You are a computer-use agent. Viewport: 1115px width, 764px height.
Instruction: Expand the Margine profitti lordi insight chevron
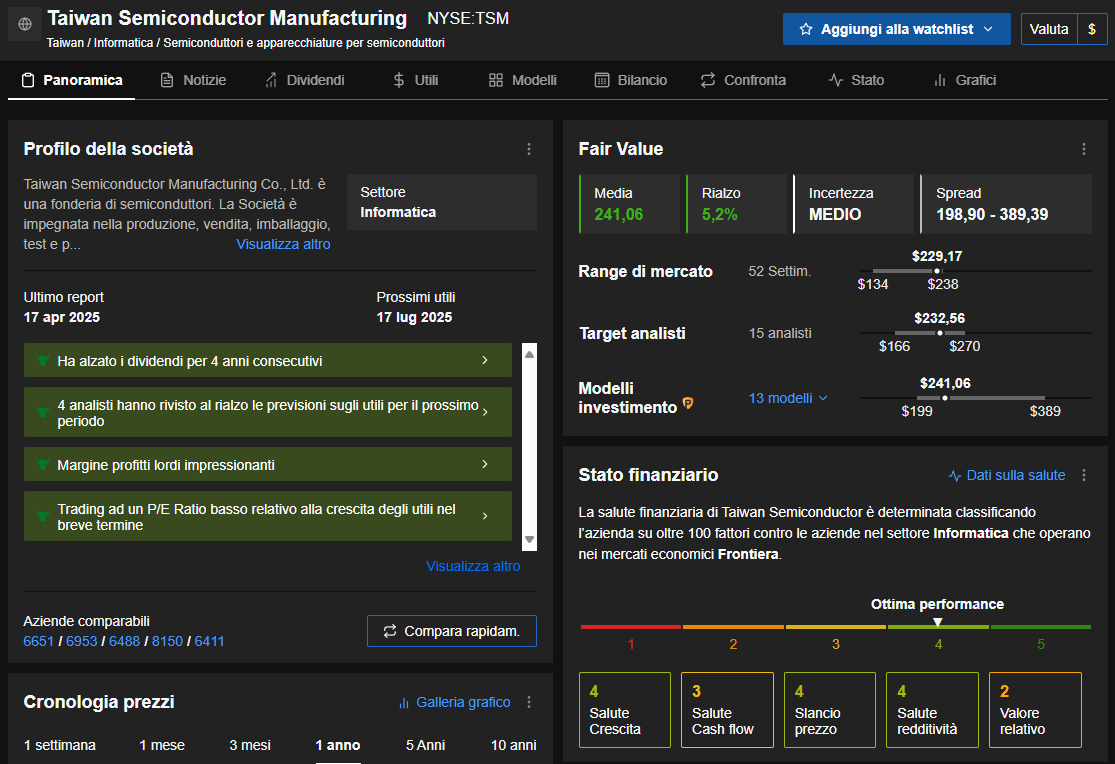coord(485,464)
